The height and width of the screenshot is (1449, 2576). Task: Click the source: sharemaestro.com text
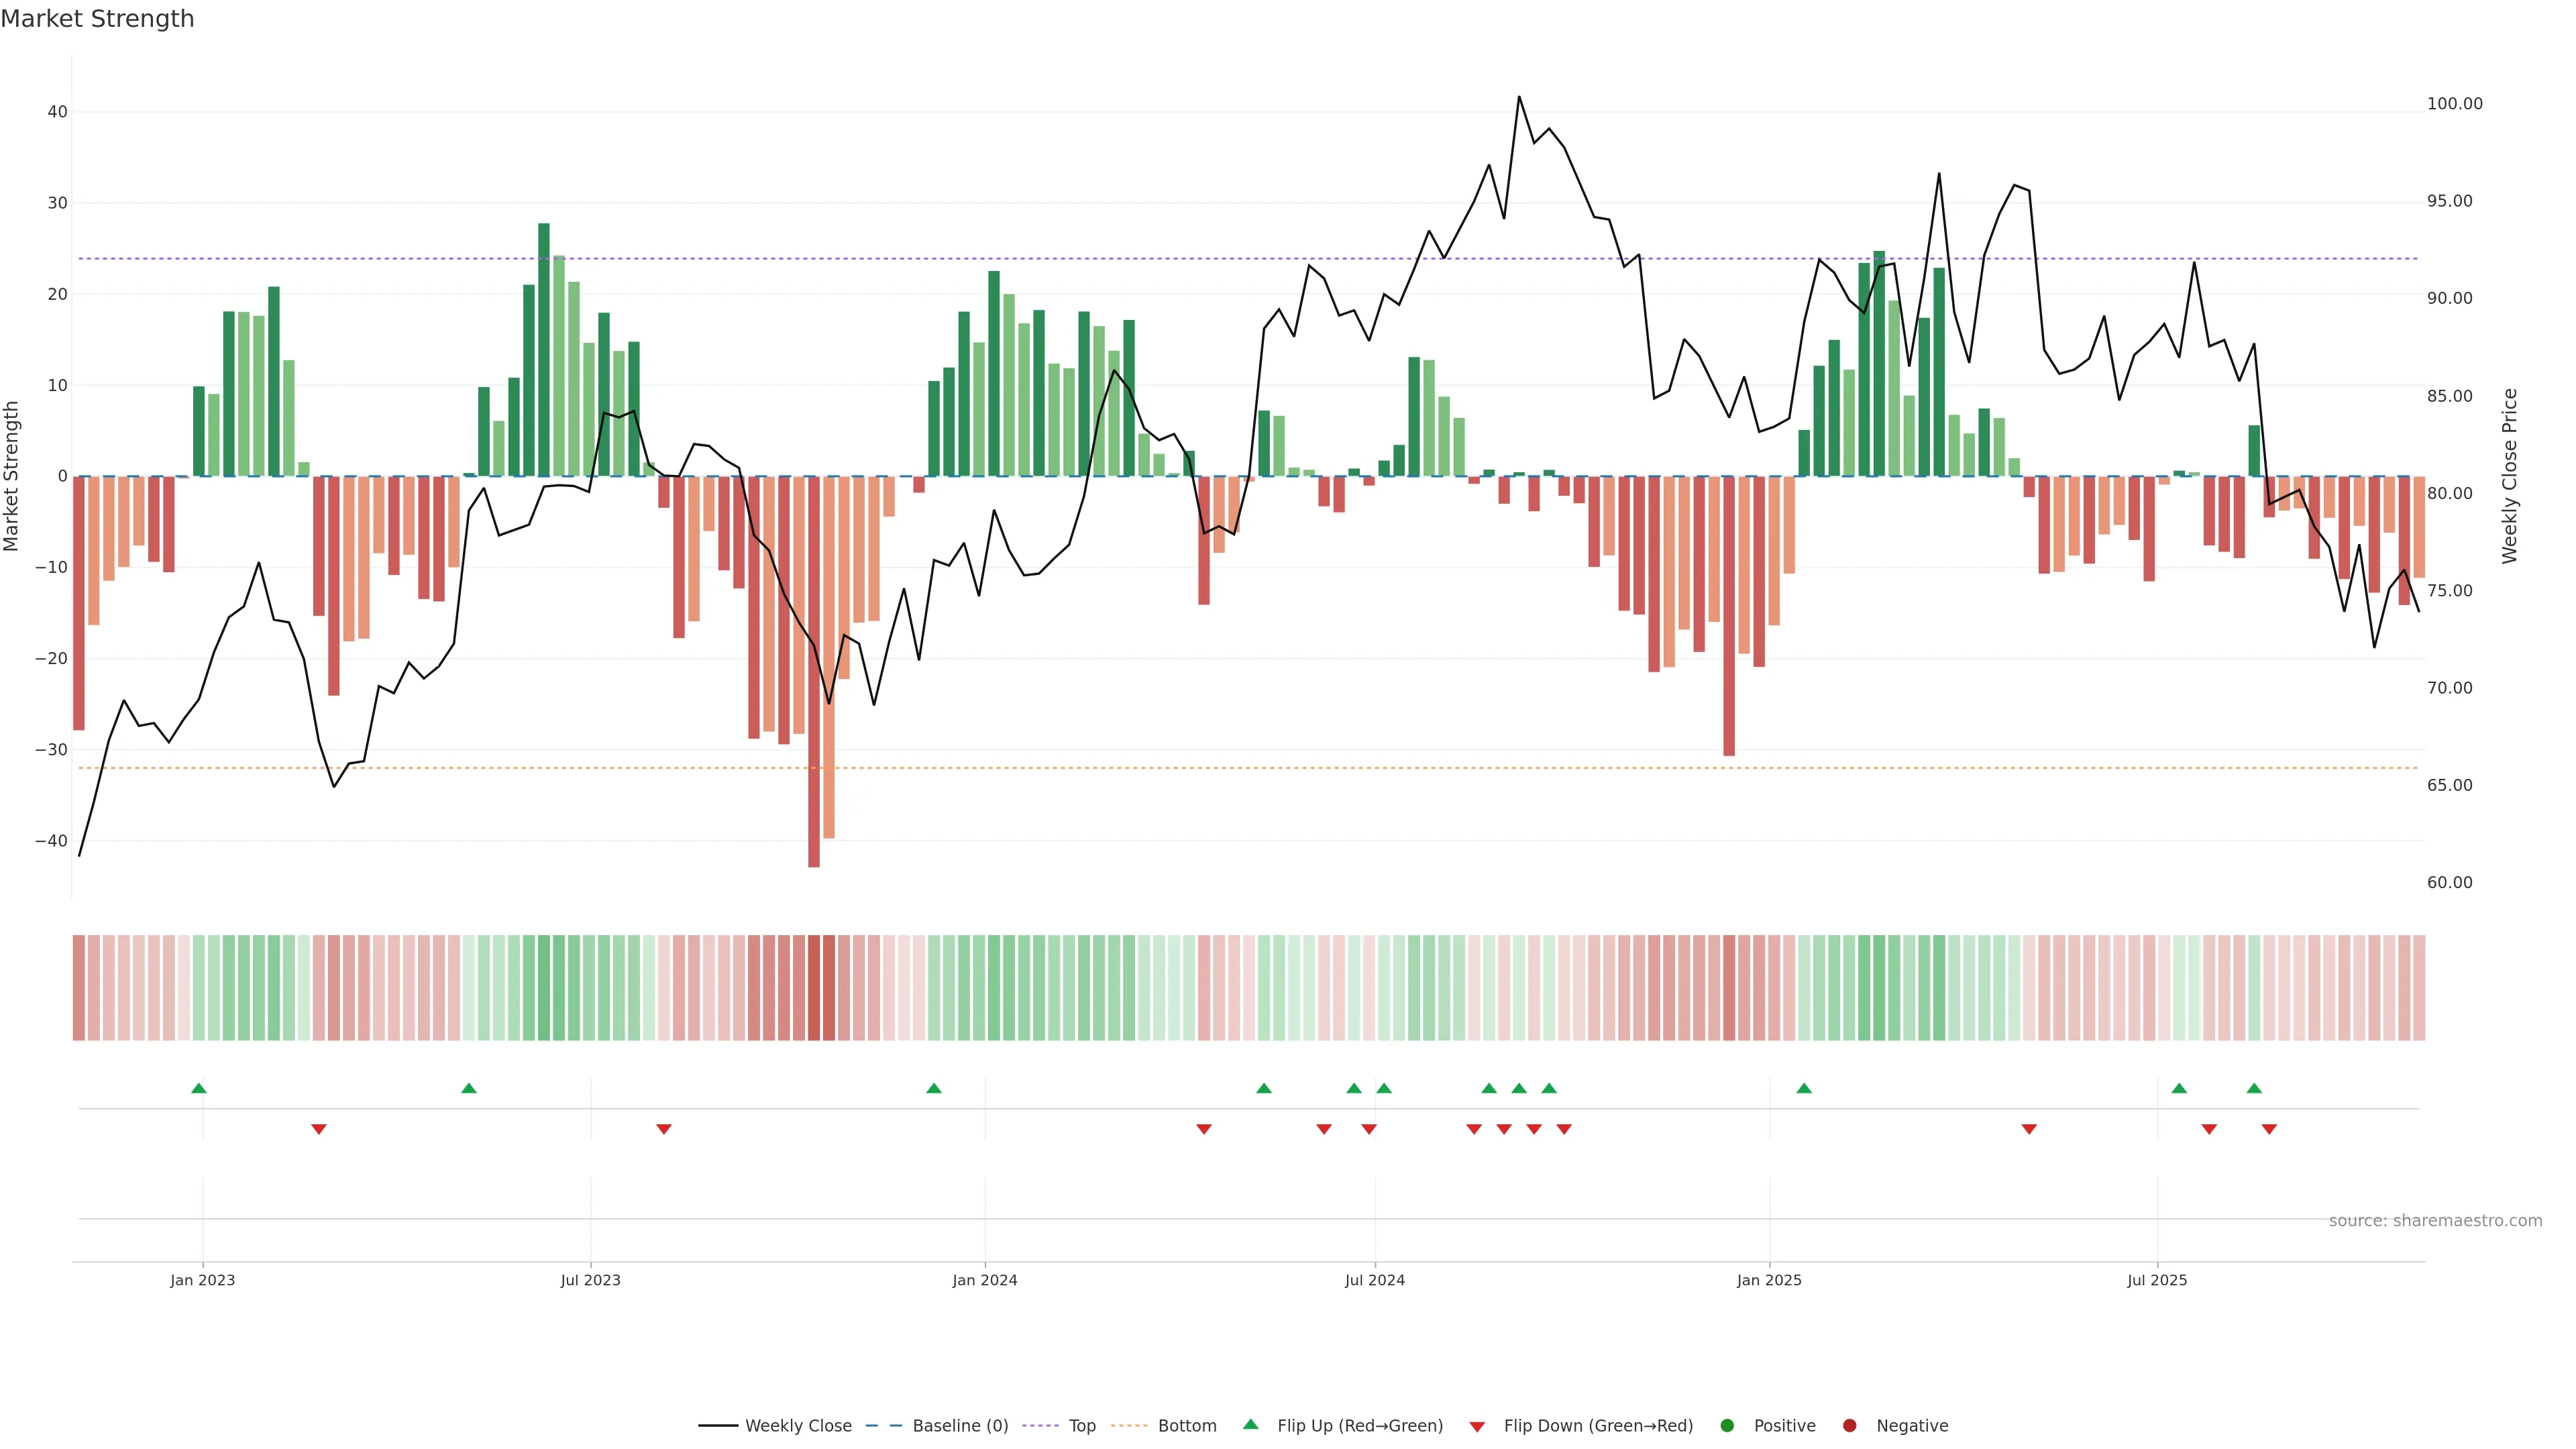tap(2435, 1221)
